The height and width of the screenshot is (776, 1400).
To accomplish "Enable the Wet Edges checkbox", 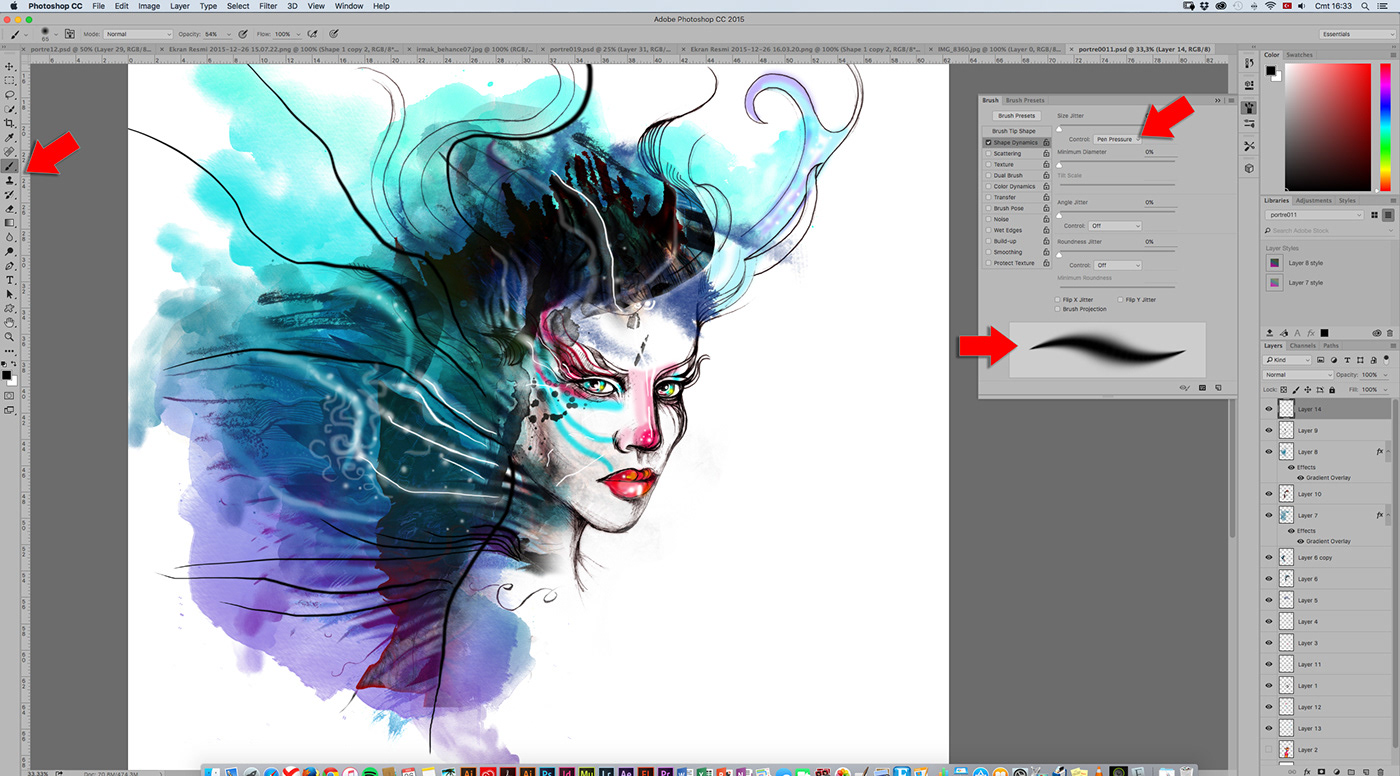I will coord(988,230).
